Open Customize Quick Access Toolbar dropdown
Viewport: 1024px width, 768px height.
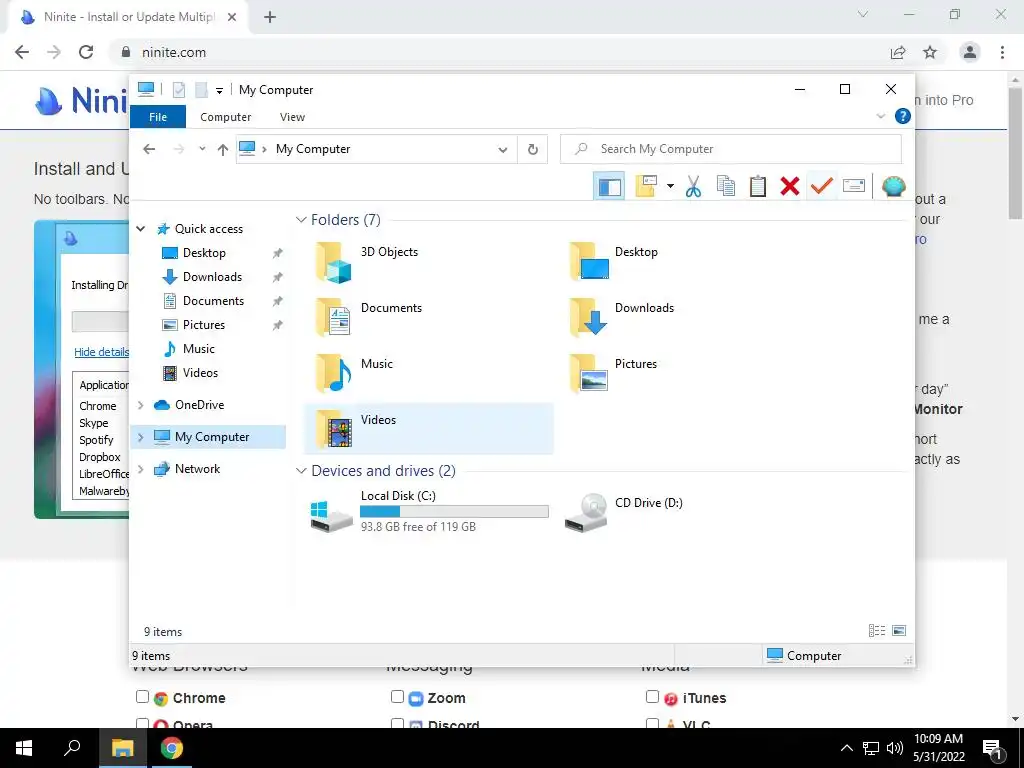point(219,91)
